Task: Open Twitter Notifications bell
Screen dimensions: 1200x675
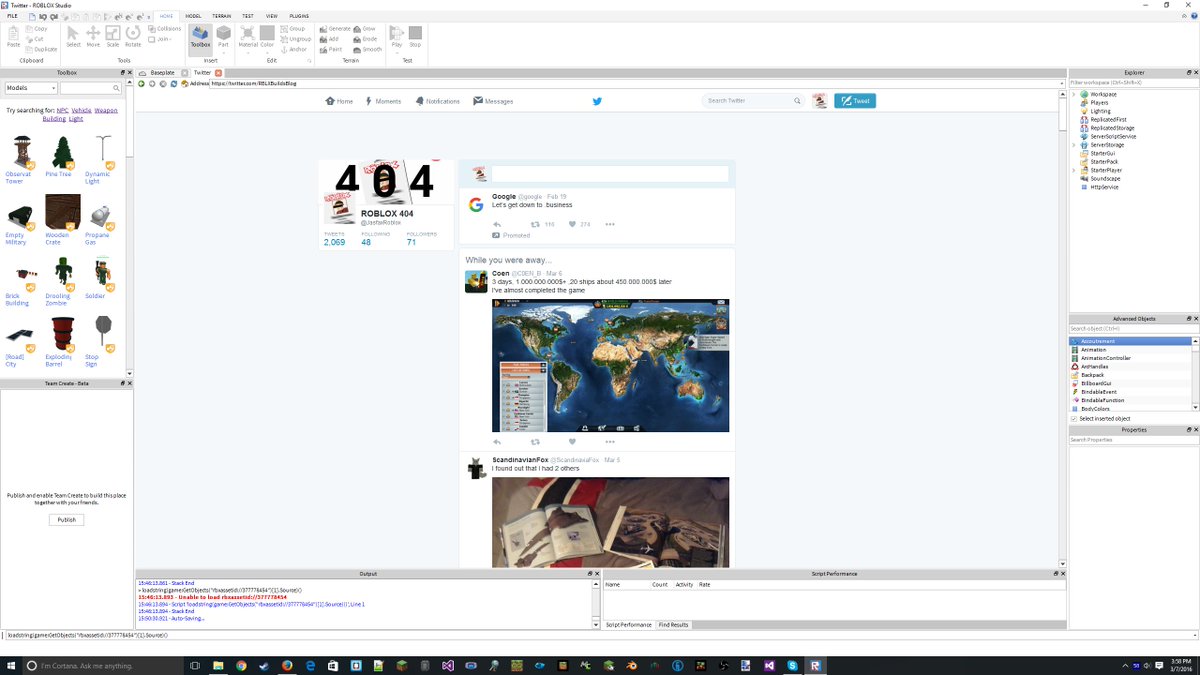Action: (420, 101)
